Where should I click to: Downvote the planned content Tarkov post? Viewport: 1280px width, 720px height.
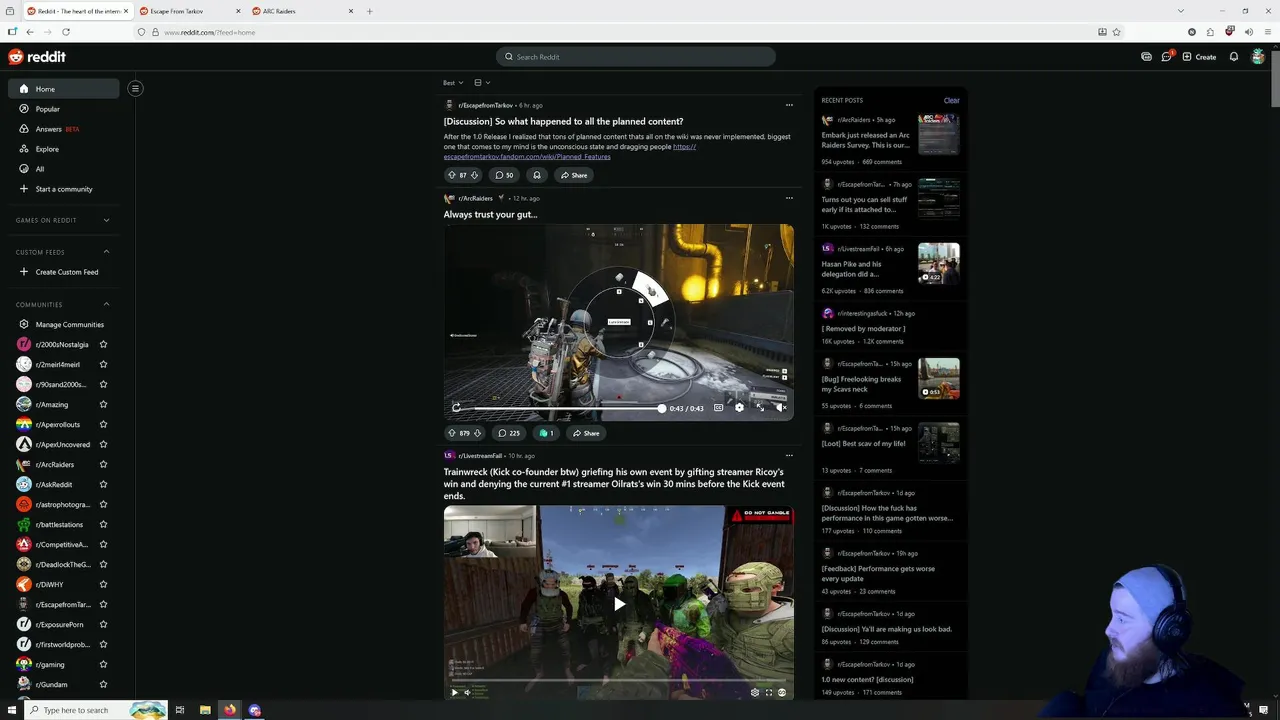point(474,175)
